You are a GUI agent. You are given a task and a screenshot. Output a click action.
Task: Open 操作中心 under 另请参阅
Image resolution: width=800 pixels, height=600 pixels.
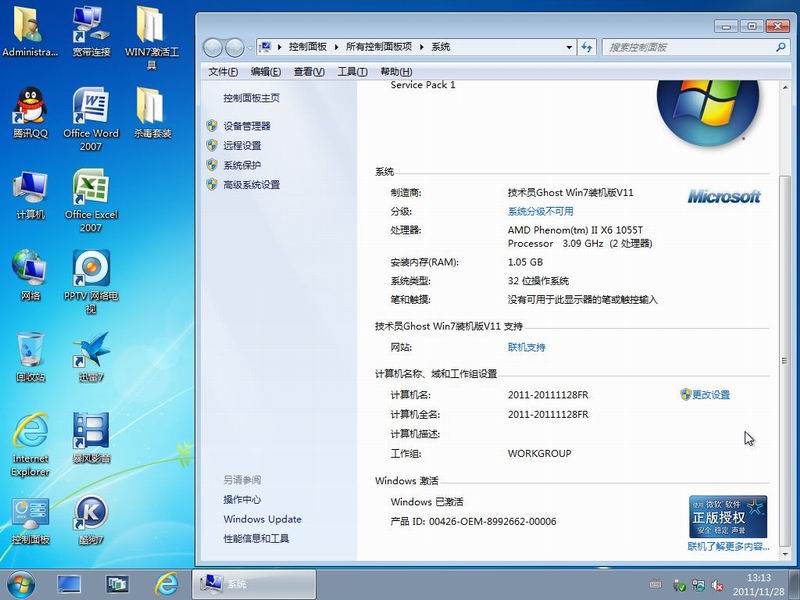(242, 499)
